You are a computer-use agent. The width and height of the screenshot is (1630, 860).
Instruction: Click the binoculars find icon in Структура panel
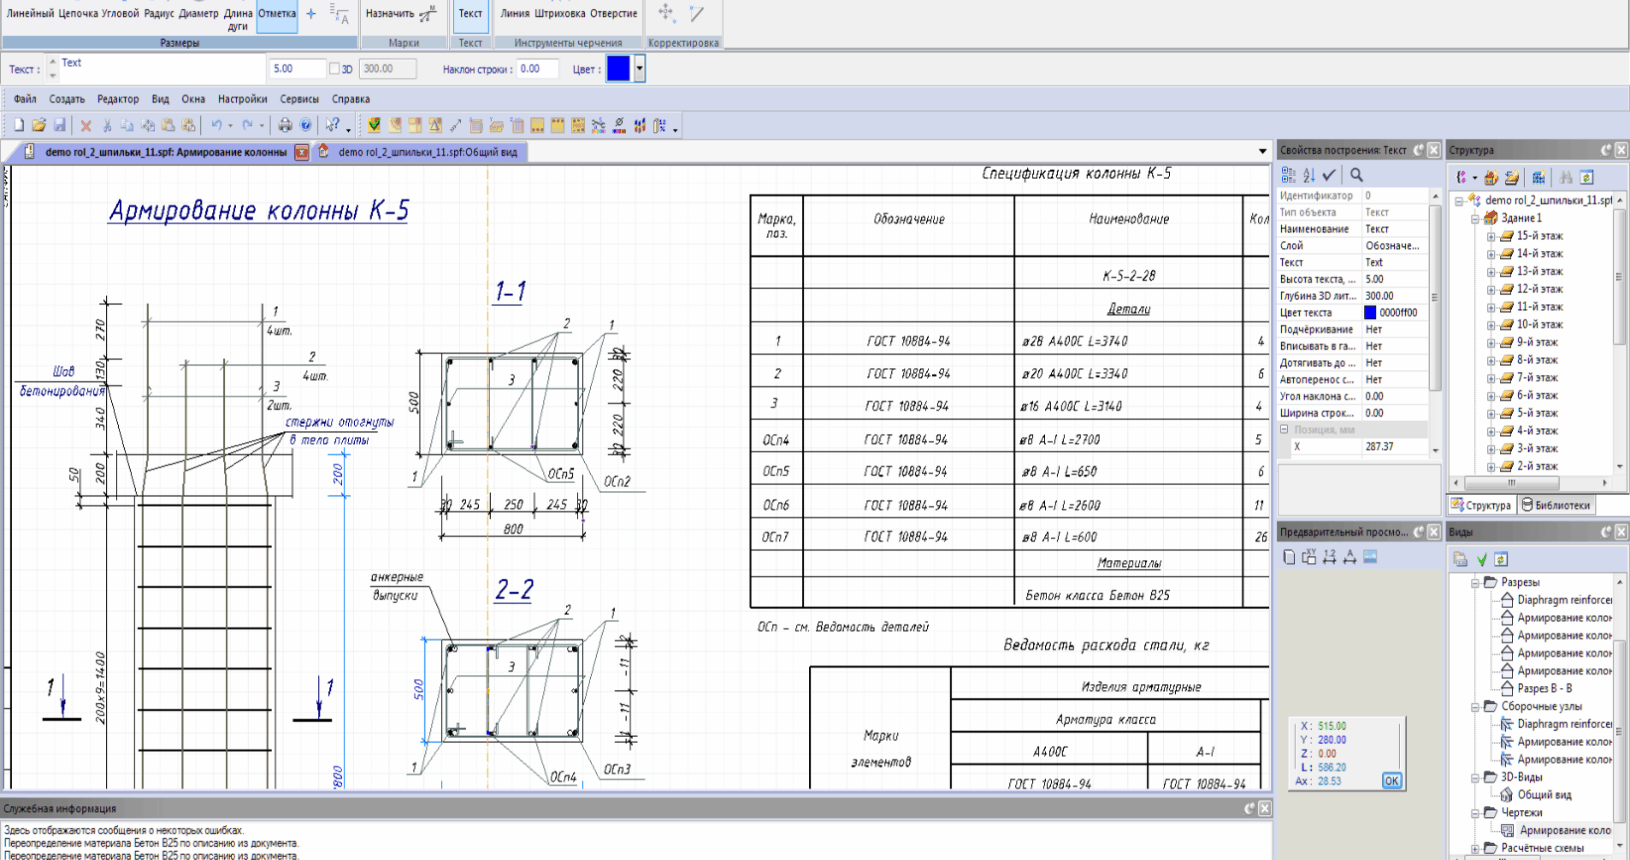coord(1566,177)
